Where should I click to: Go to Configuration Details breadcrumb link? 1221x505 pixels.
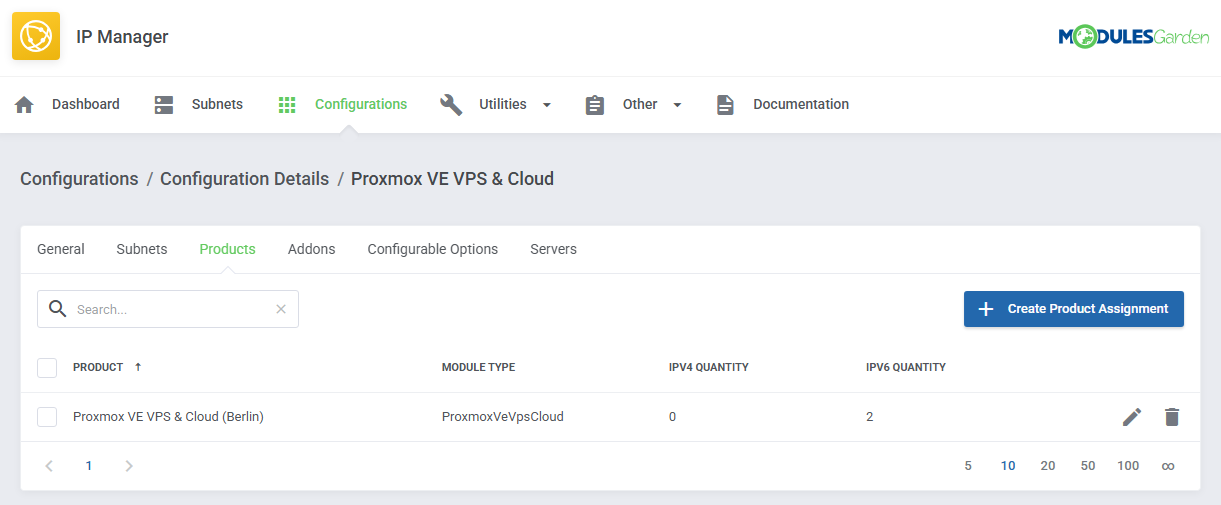244,179
